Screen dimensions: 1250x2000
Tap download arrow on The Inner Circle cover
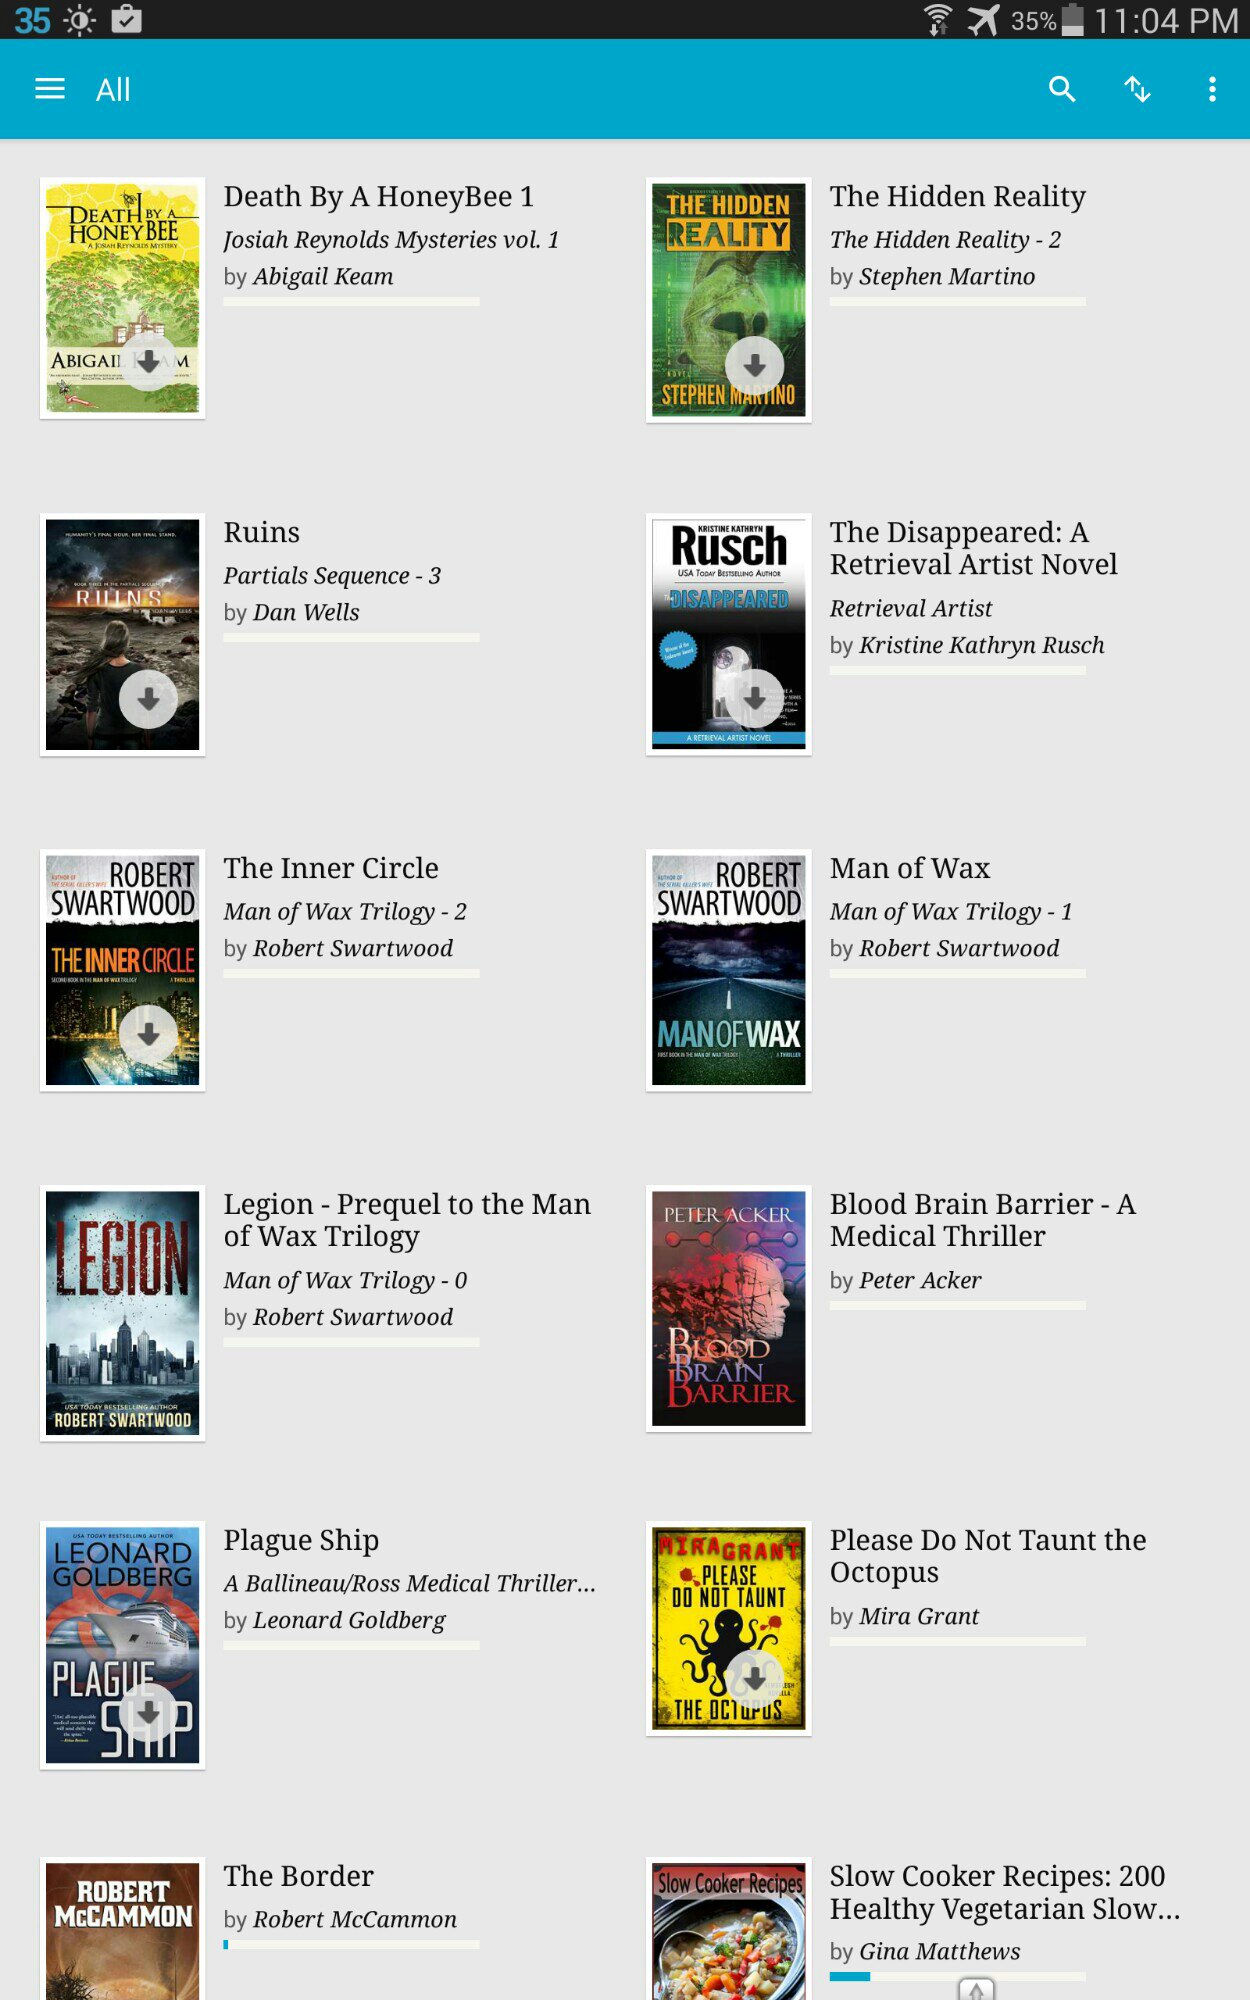point(148,1035)
